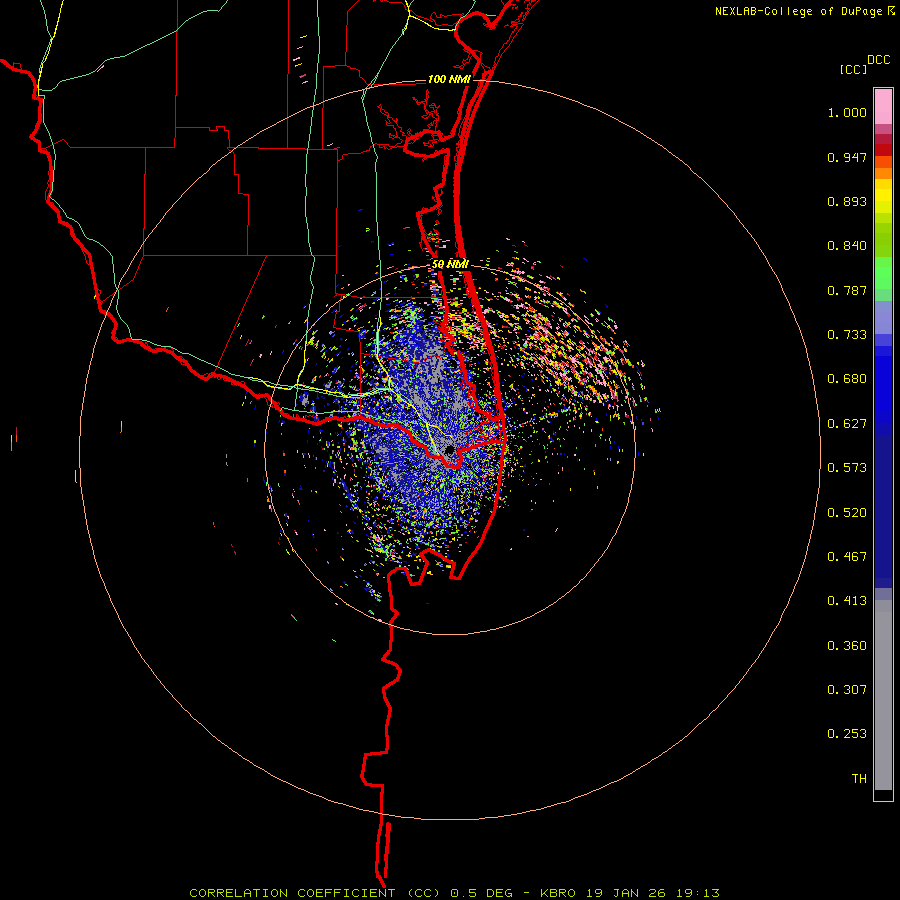Click the 0.253 legend value

(x=847, y=734)
